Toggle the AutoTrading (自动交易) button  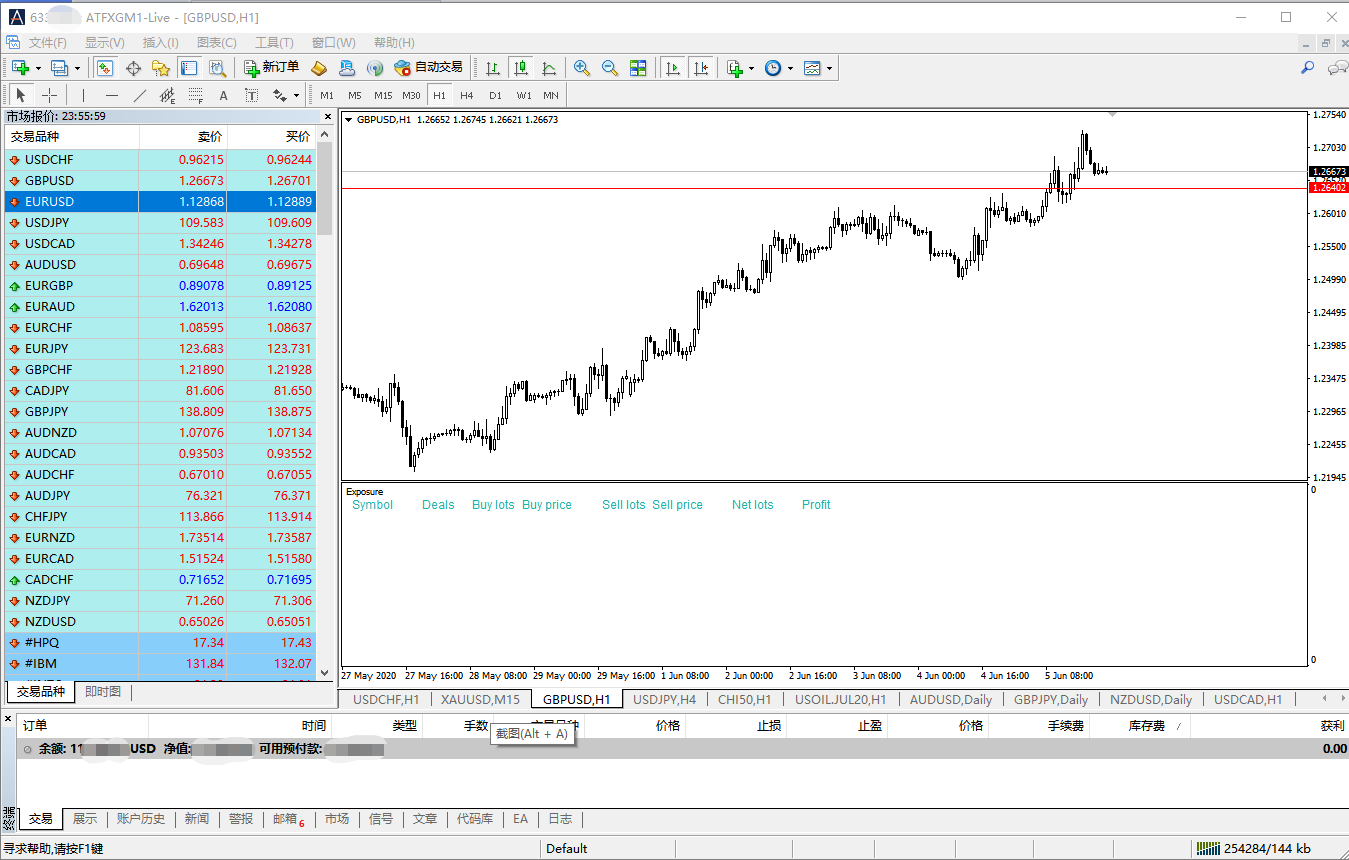[428, 68]
